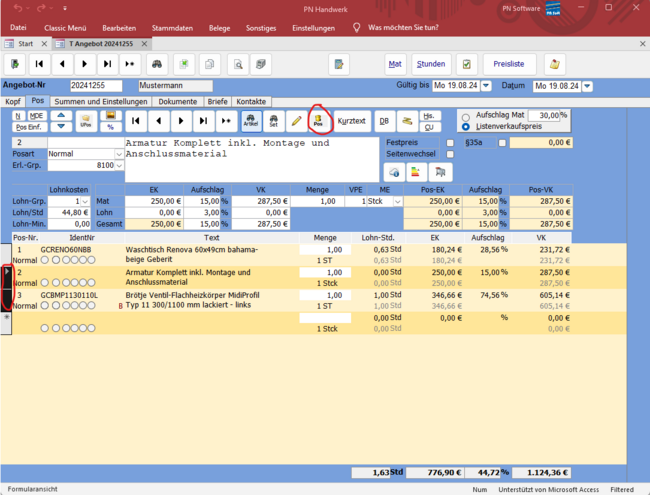Open the Belege menu

tap(219, 28)
